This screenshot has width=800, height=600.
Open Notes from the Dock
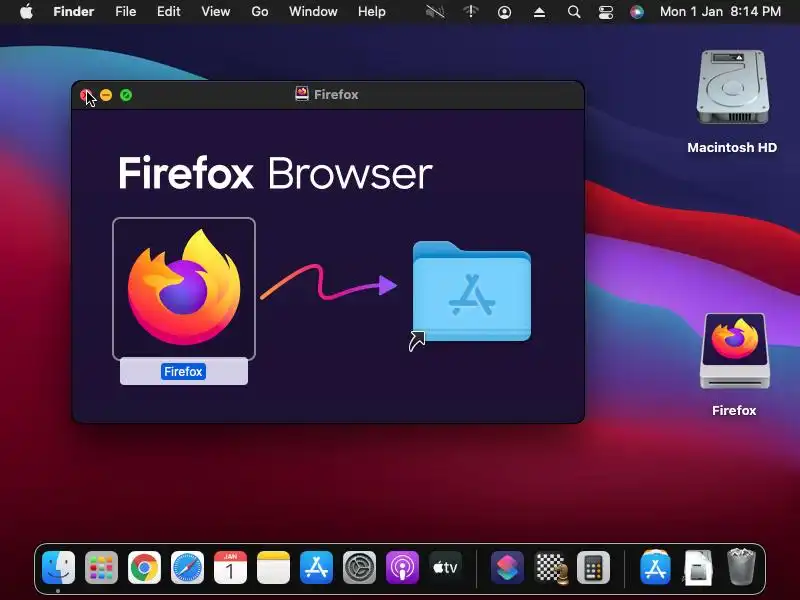(x=273, y=567)
